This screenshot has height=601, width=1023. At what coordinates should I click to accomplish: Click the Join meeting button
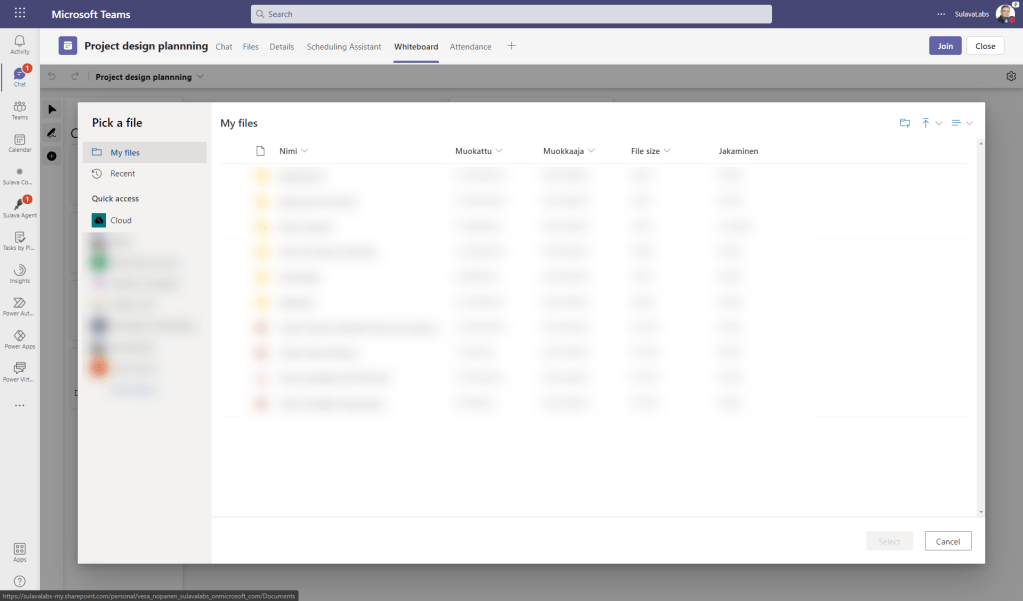click(944, 46)
